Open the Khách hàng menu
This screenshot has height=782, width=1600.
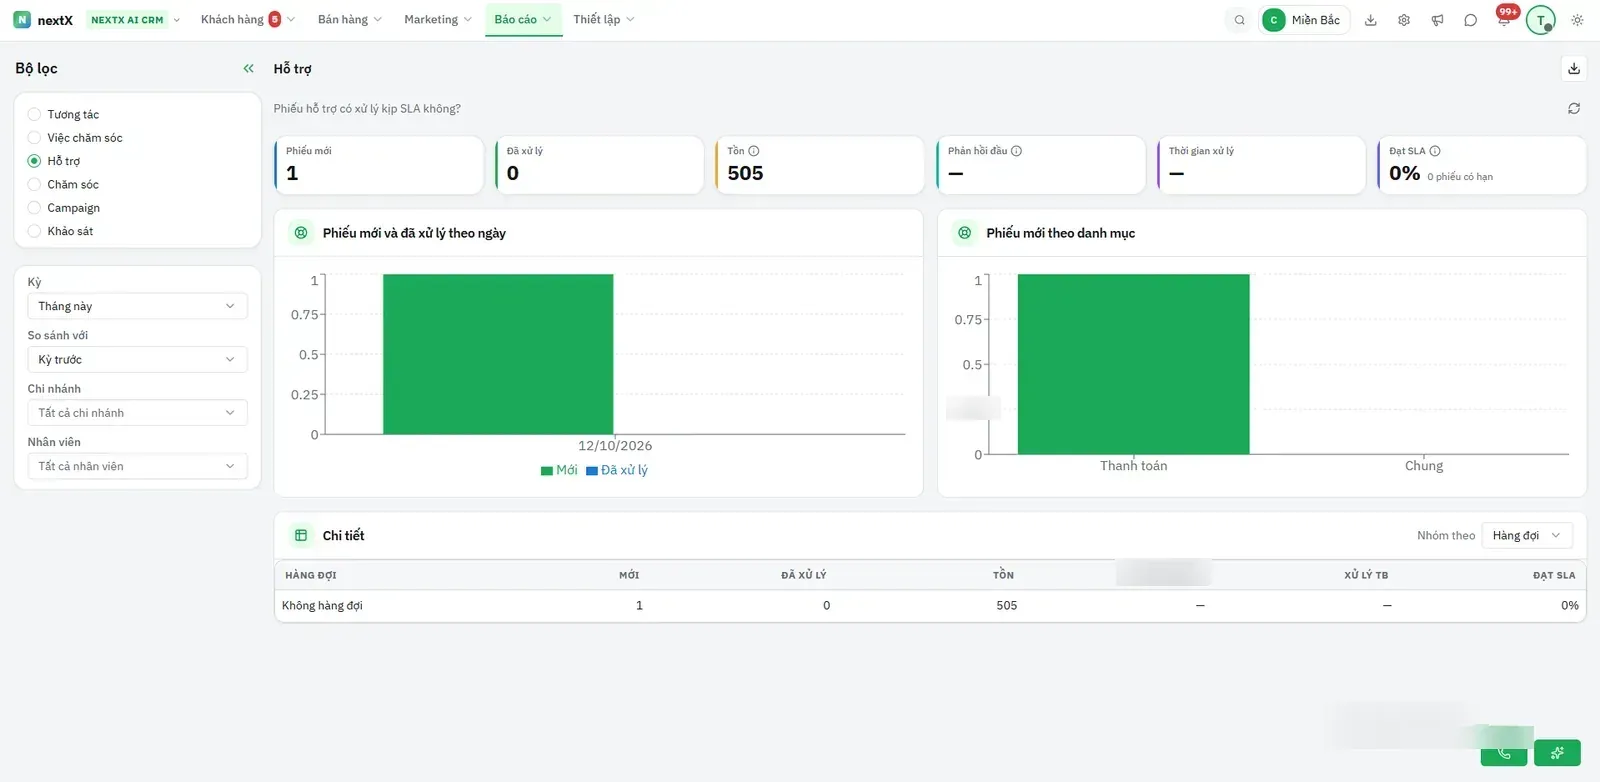(x=247, y=20)
